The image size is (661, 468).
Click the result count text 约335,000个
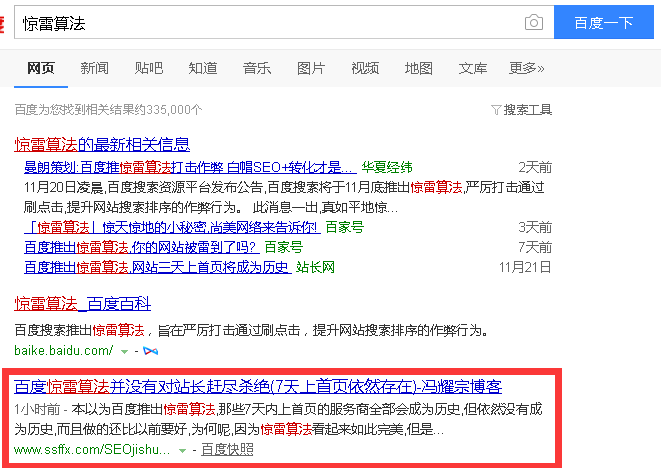click(170, 110)
